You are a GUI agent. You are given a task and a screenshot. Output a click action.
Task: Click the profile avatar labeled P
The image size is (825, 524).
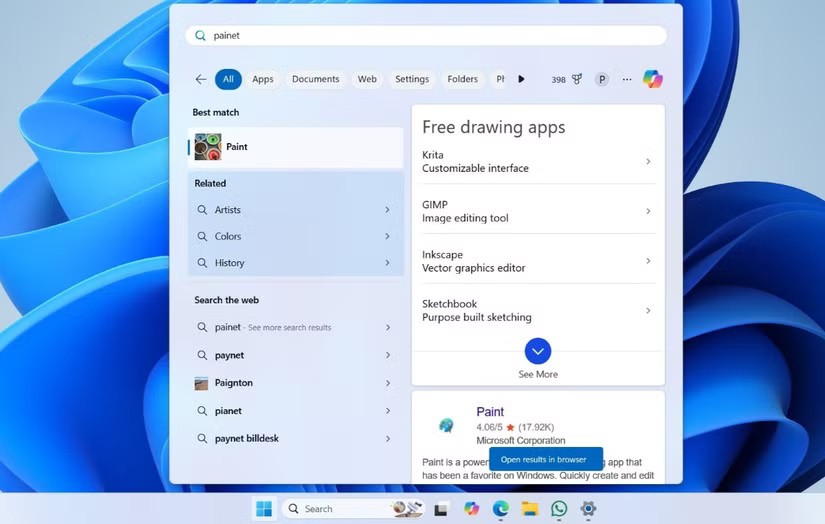601,79
